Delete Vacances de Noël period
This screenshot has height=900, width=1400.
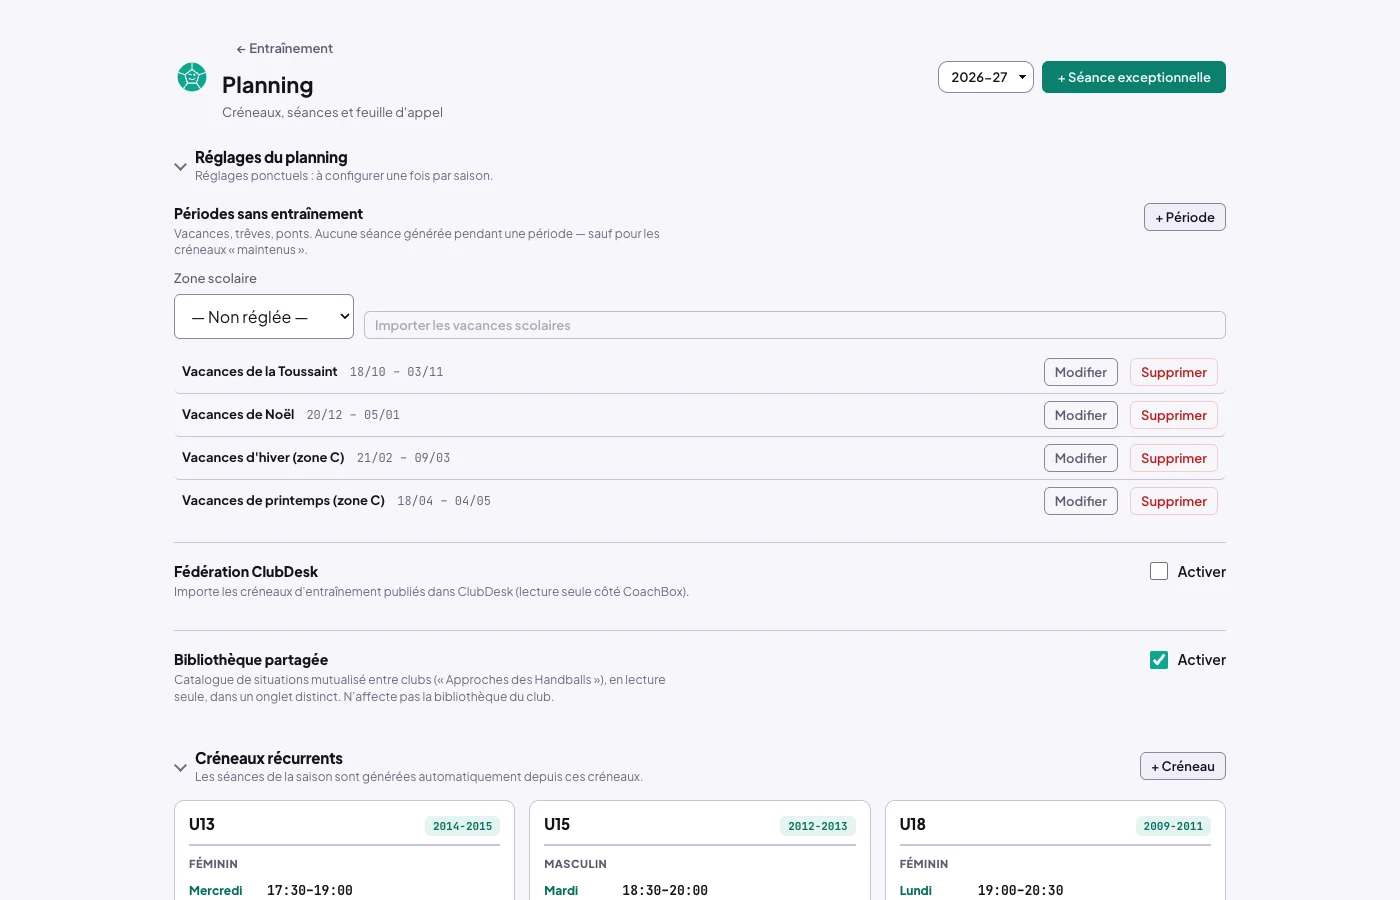point(1174,415)
